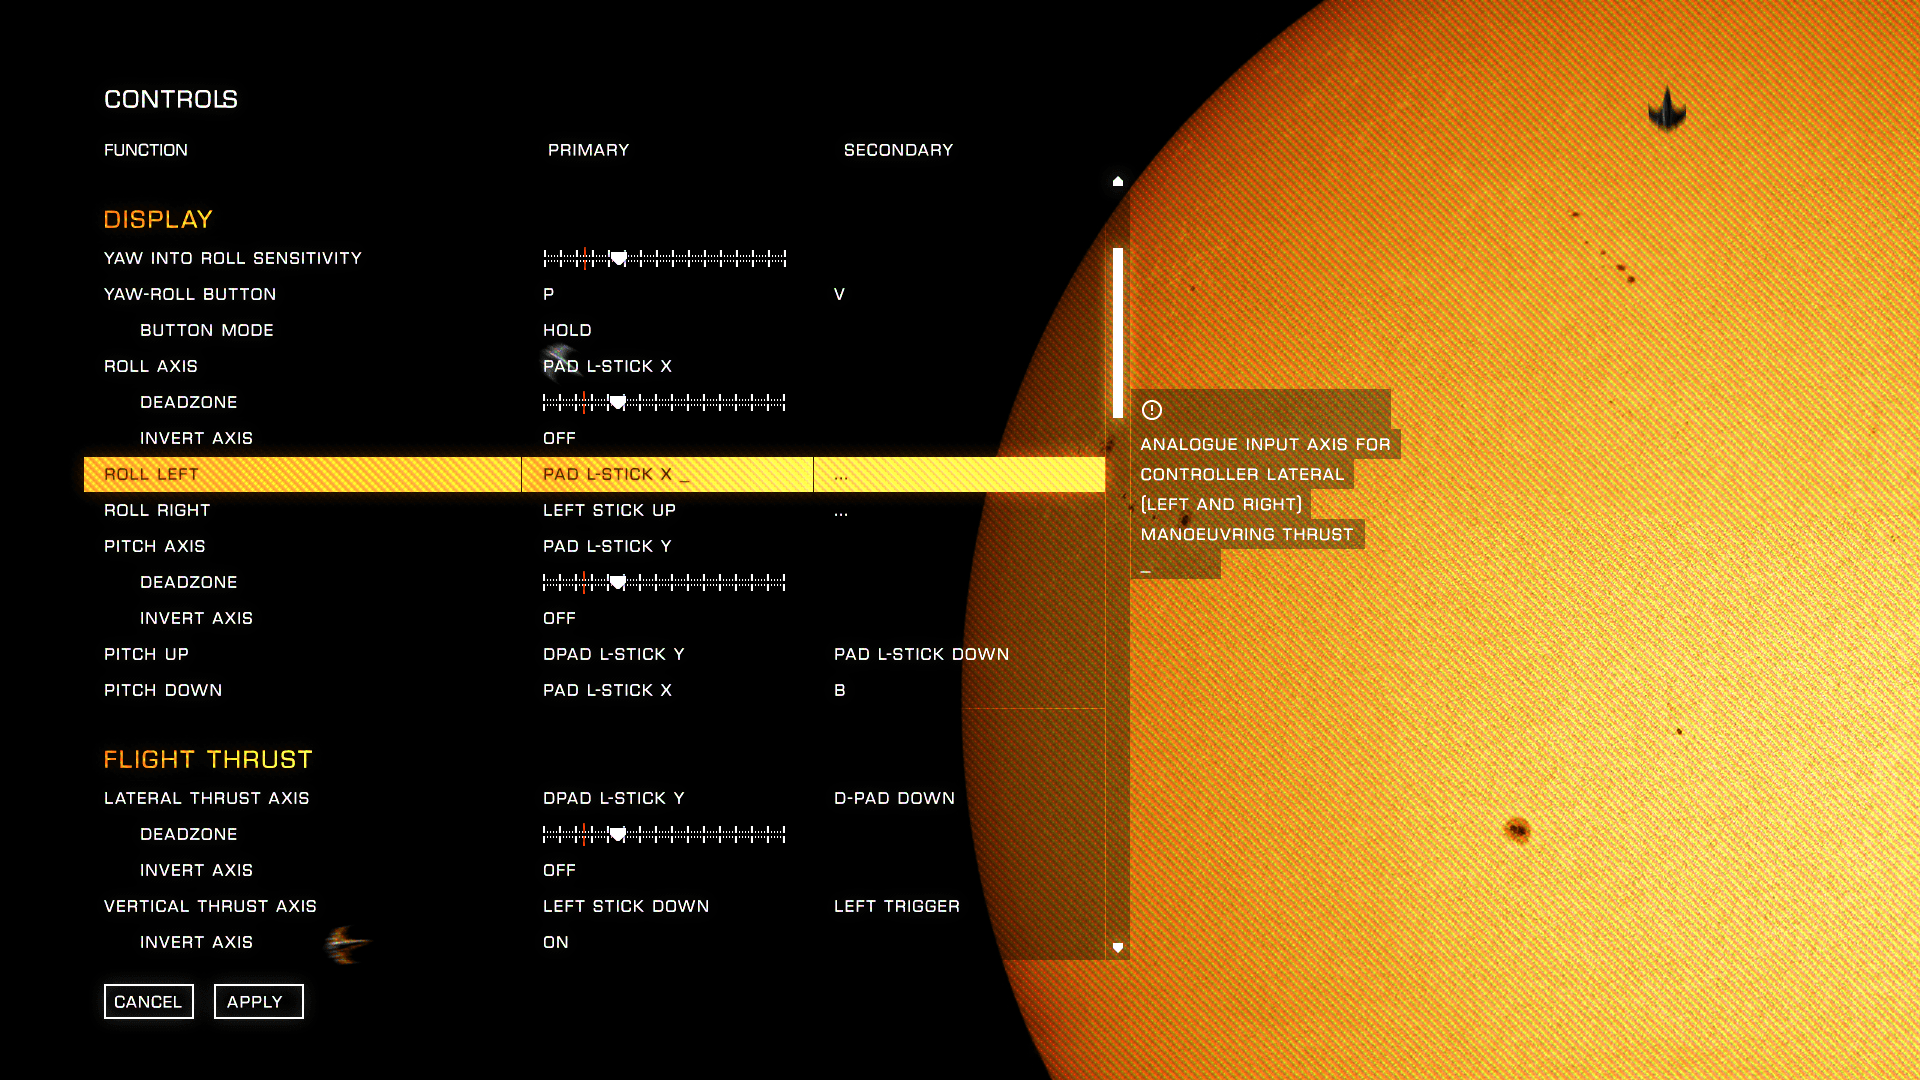Select Lateral Thrust Axis primary DPAD L-STICK Y
Screen dimensions: 1920x1080
click(x=614, y=798)
